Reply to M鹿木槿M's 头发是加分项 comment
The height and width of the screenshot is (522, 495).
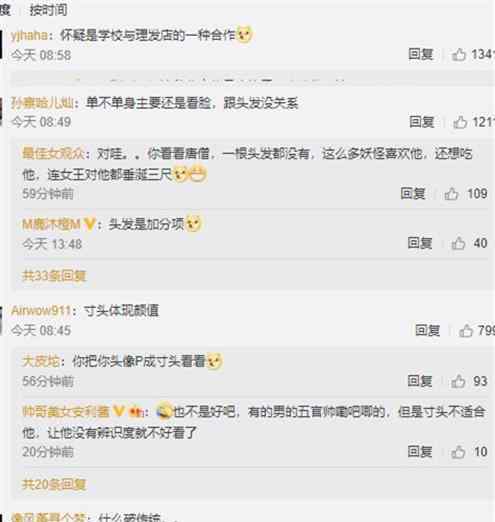[x=420, y=243]
